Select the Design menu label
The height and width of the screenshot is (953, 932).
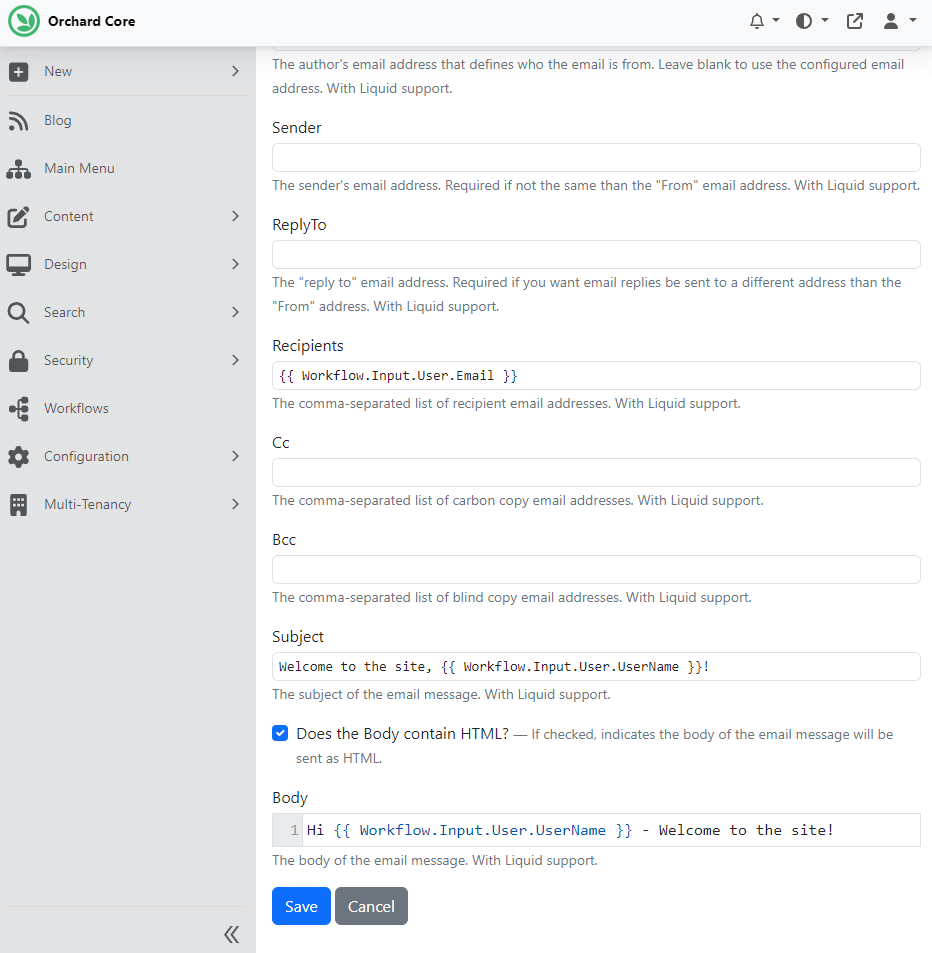tap(65, 264)
